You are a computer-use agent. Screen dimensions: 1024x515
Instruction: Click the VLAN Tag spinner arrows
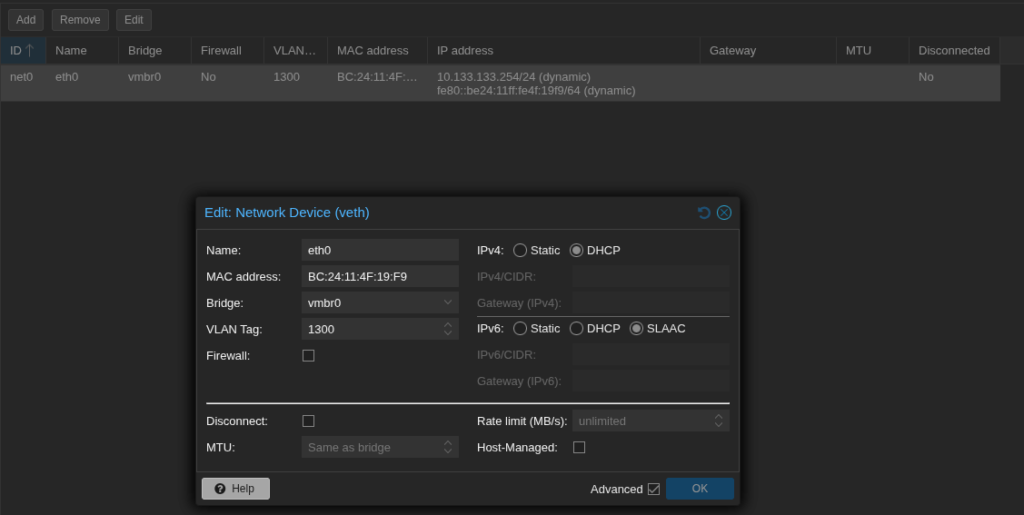coord(447,329)
